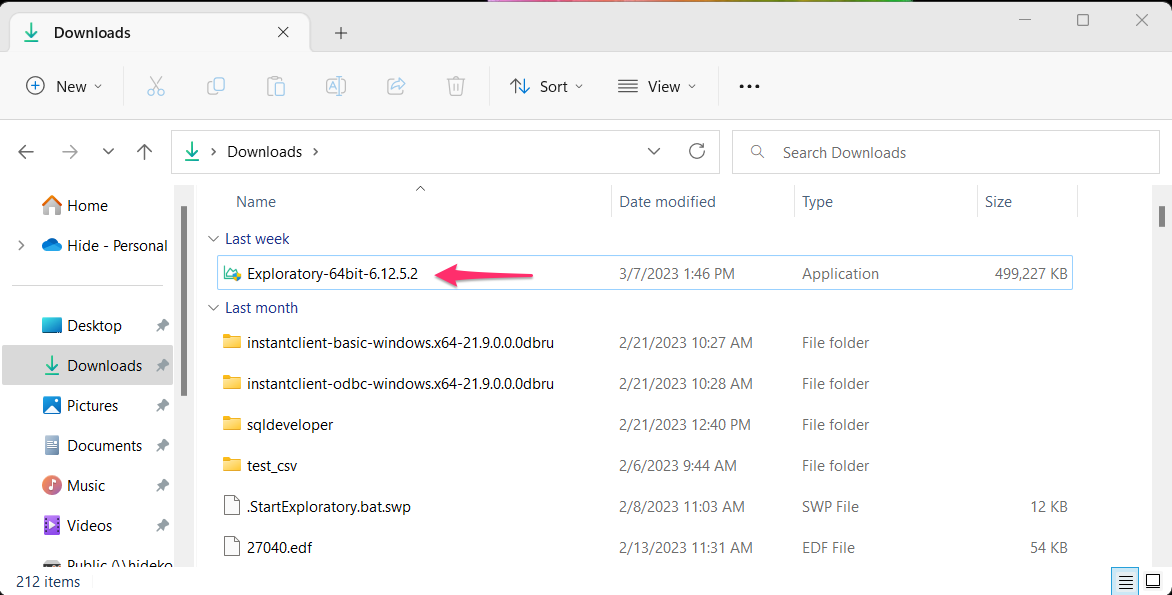The height and width of the screenshot is (595, 1172).
Task: Click the Paste icon in the toolbar
Action: pos(276,86)
